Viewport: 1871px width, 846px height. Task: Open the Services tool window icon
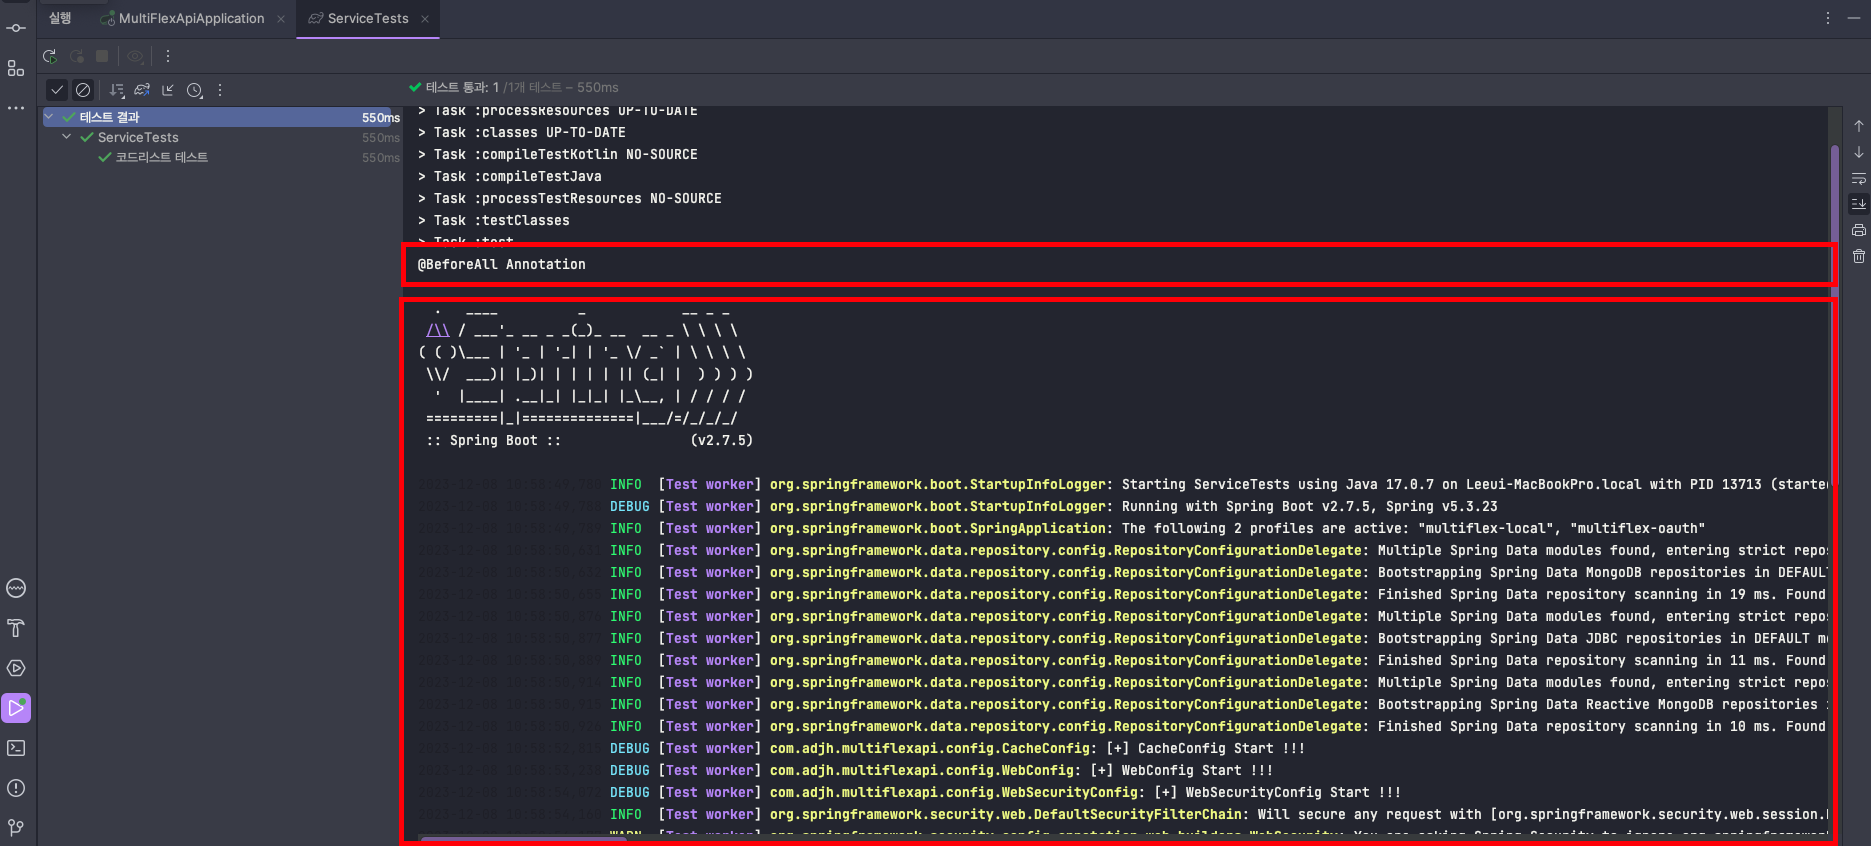(x=16, y=668)
